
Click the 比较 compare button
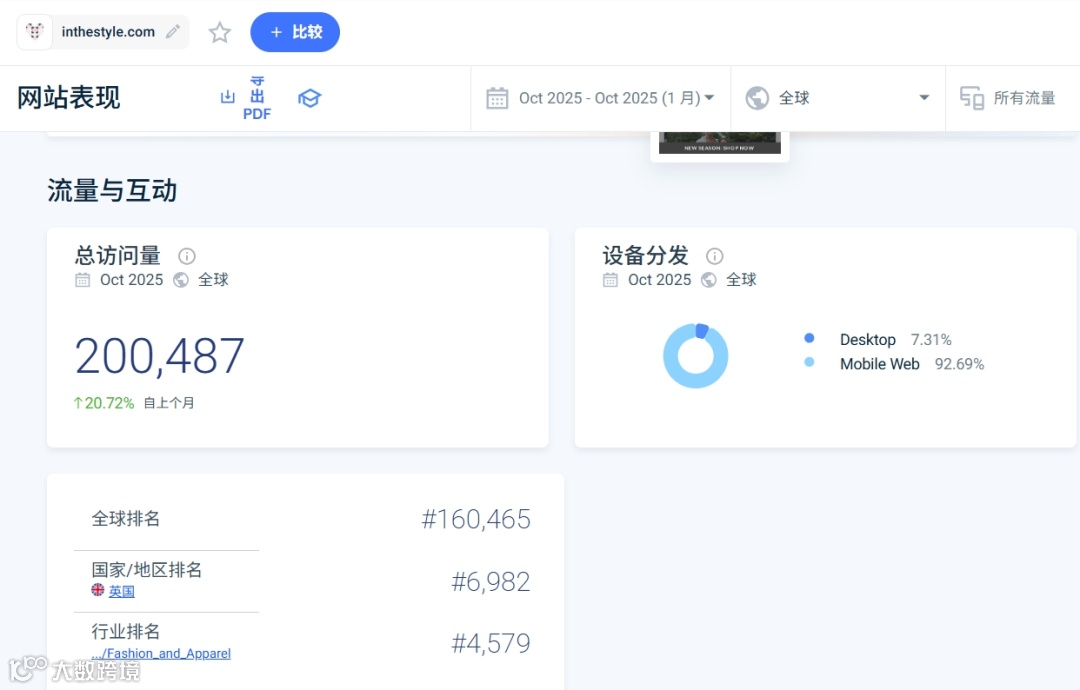tap(295, 32)
